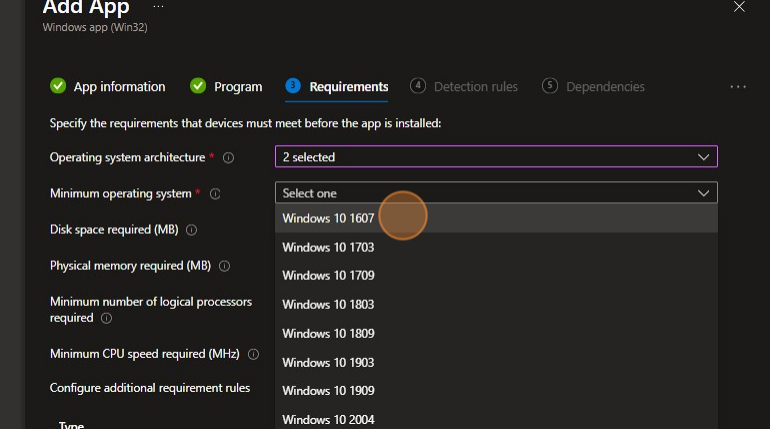Pick Windows 10 1809 as minimum OS
This screenshot has width=770, height=429.
pyautogui.click(x=328, y=334)
